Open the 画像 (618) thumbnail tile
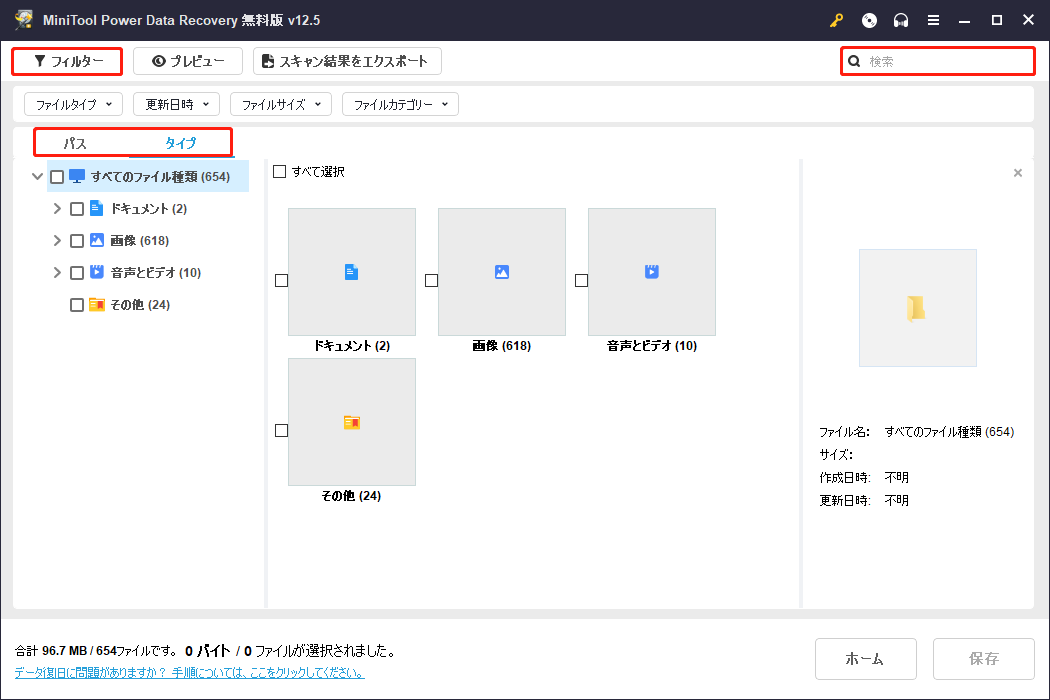Image resolution: width=1050 pixels, height=700 pixels. pos(502,271)
